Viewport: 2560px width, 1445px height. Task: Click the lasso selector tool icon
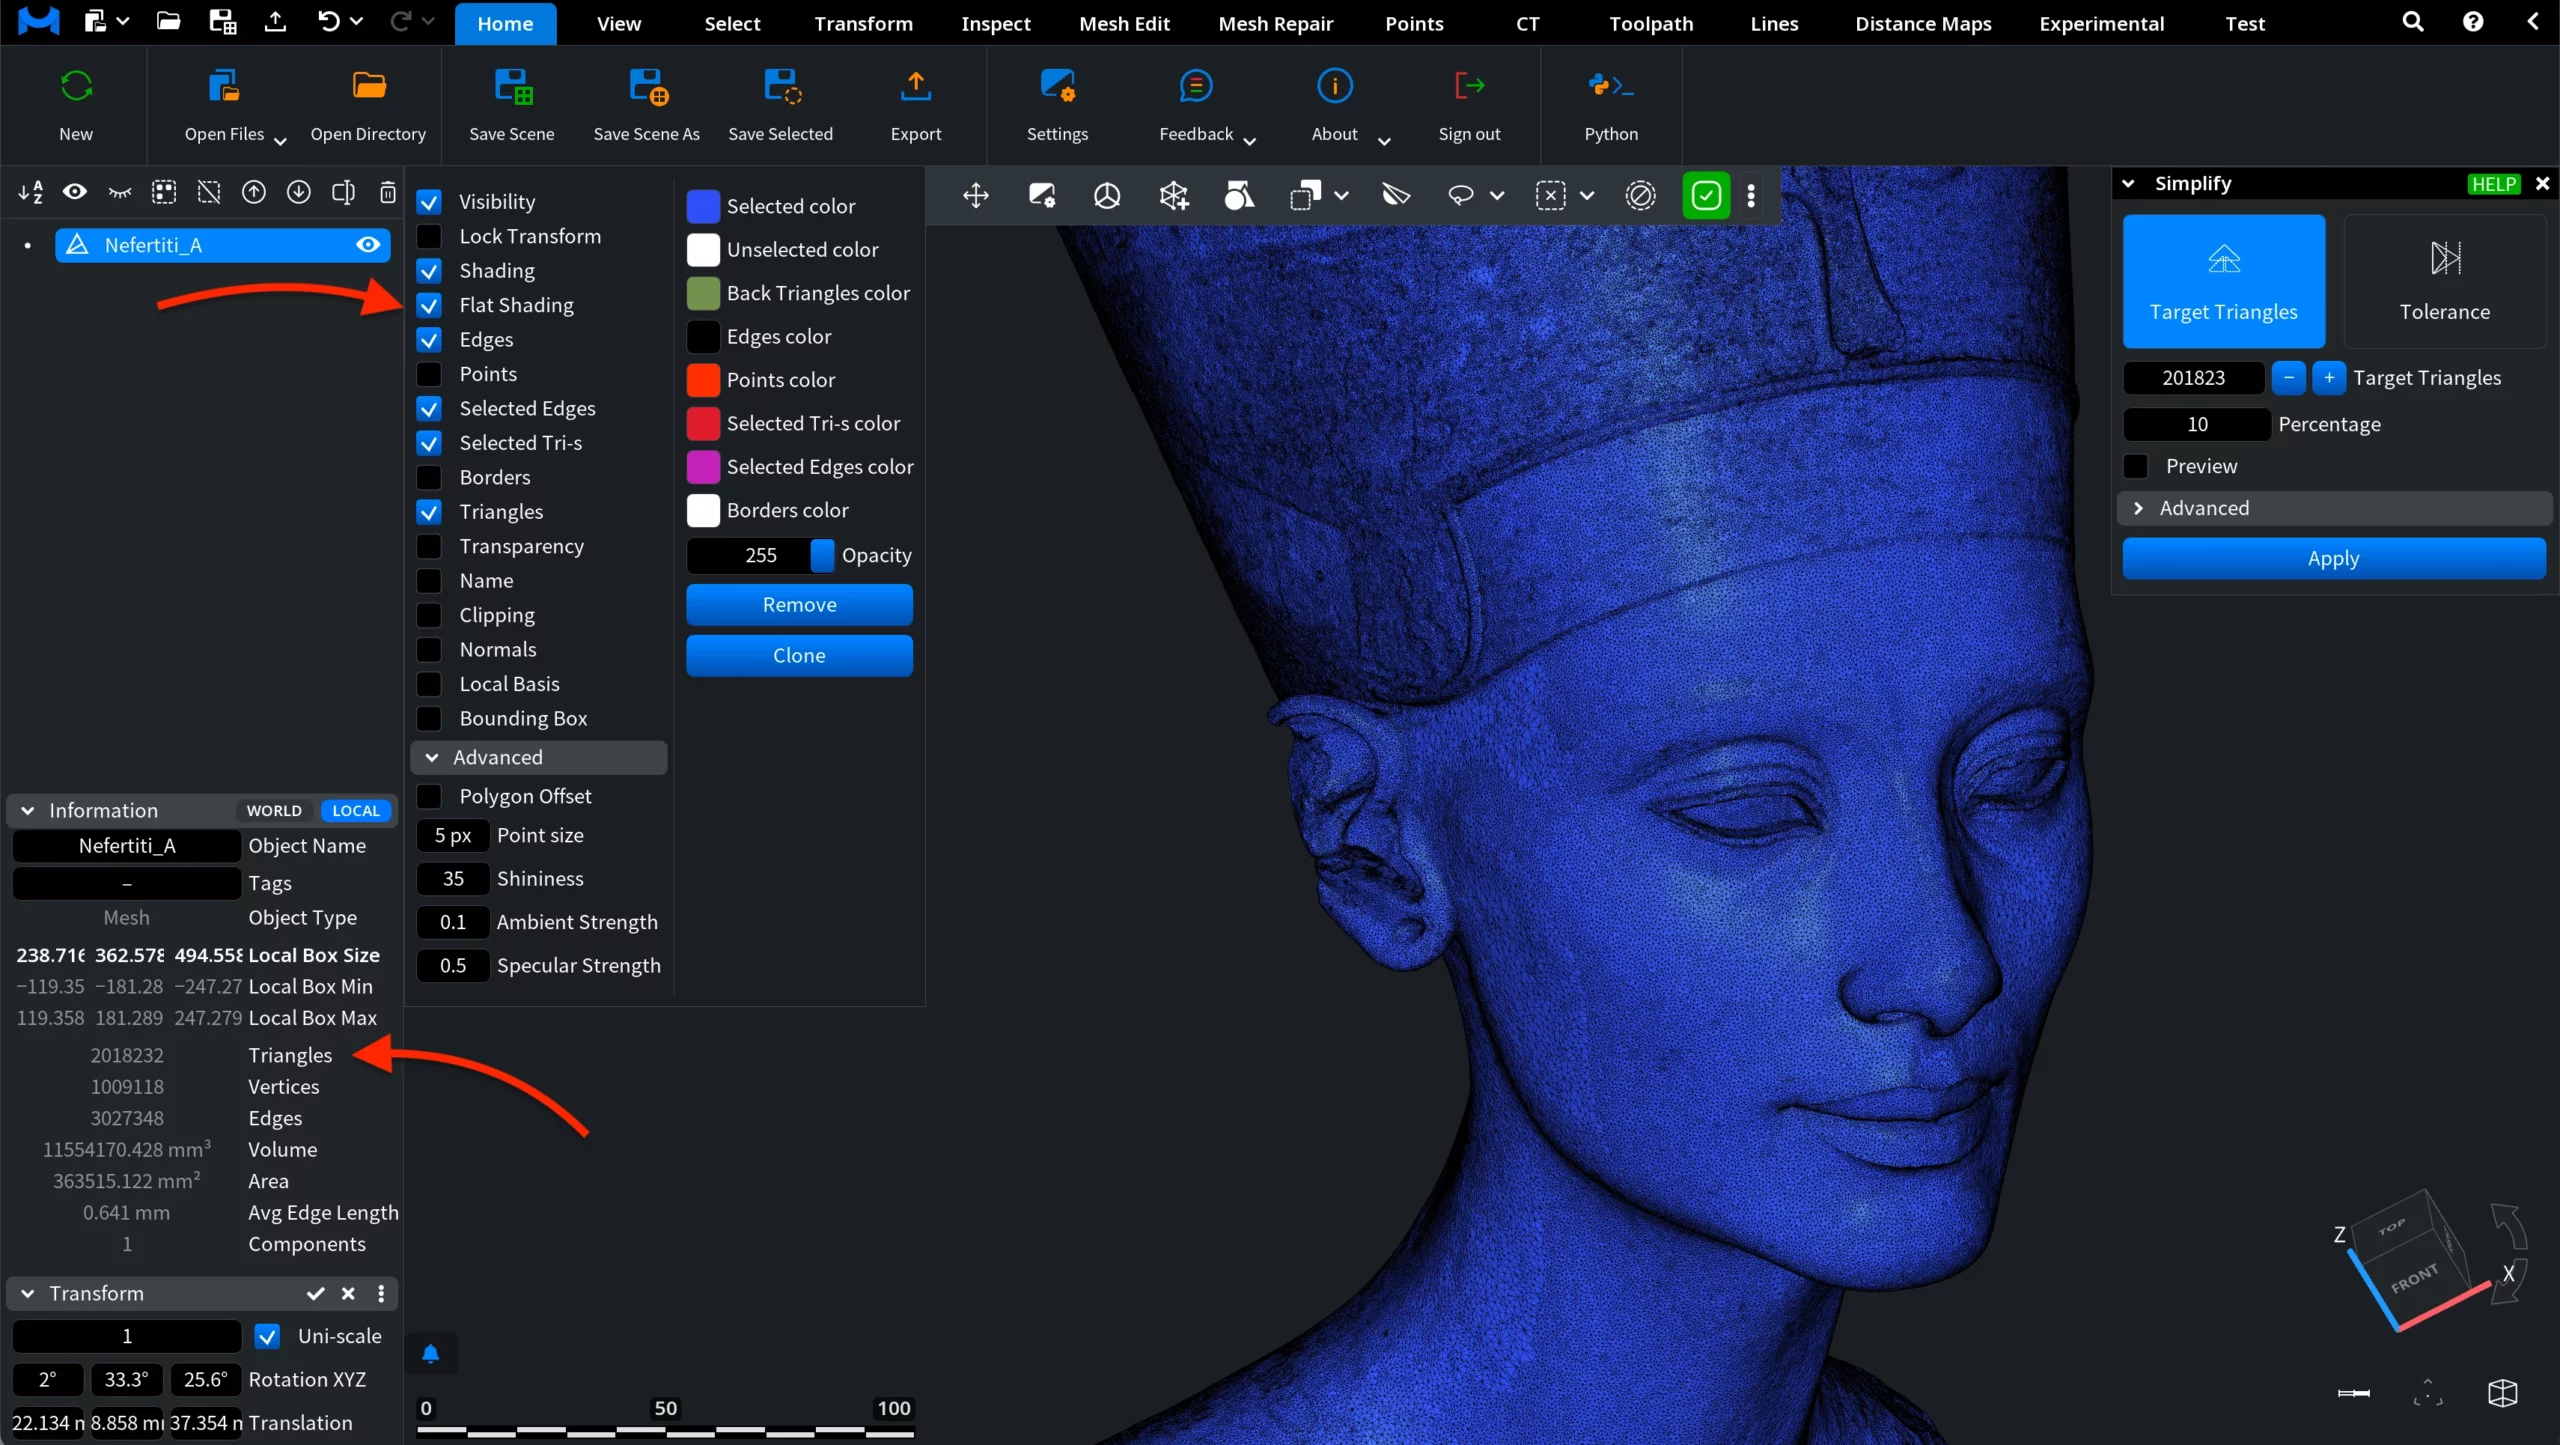1461,195
